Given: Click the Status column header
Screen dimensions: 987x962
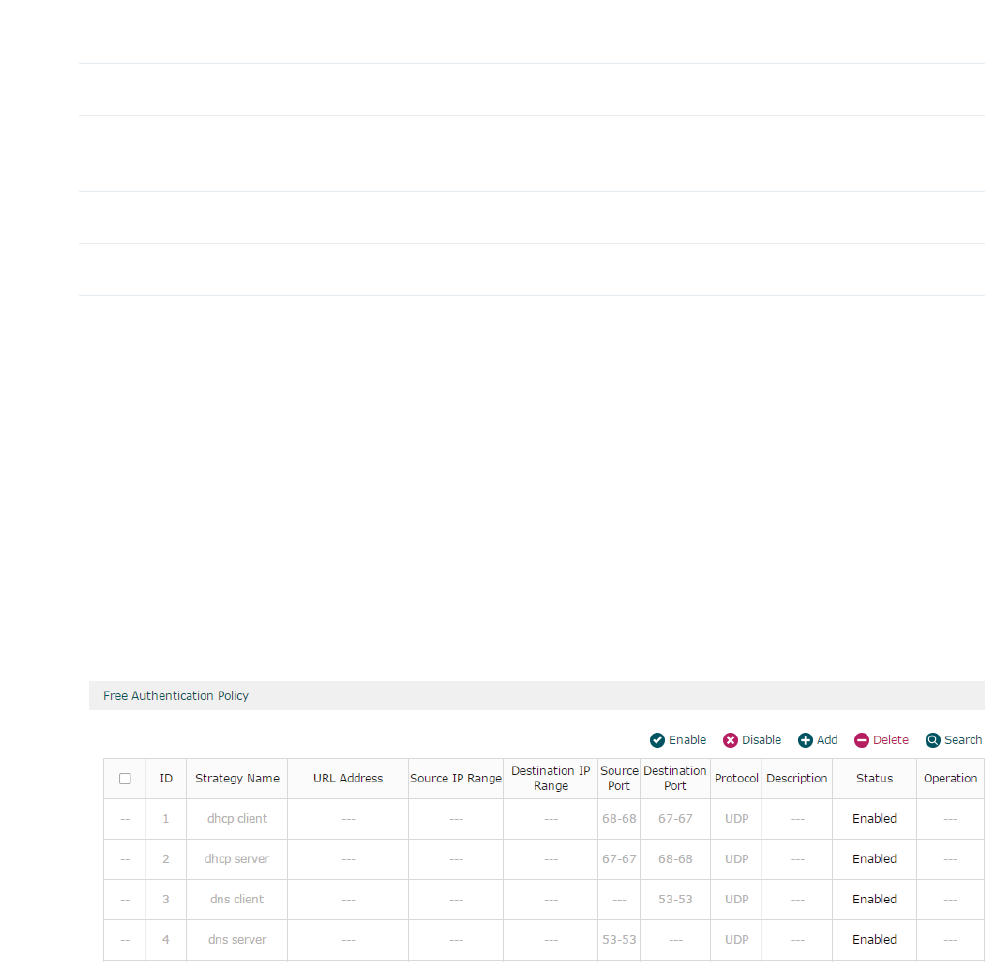Looking at the screenshot, I should pos(874,778).
